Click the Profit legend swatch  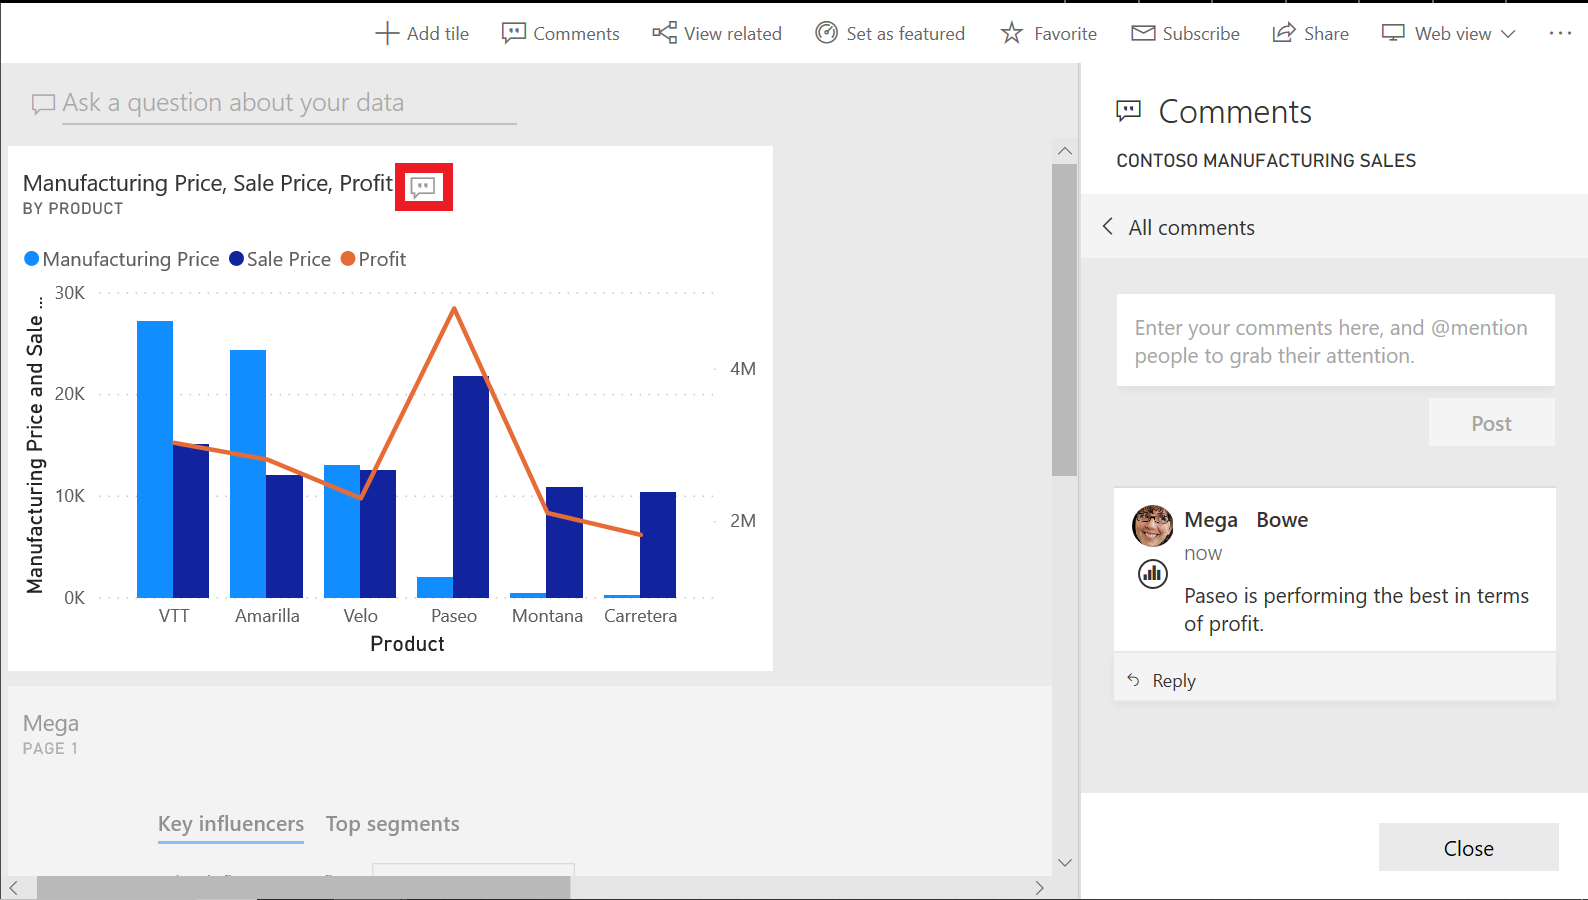(x=348, y=259)
